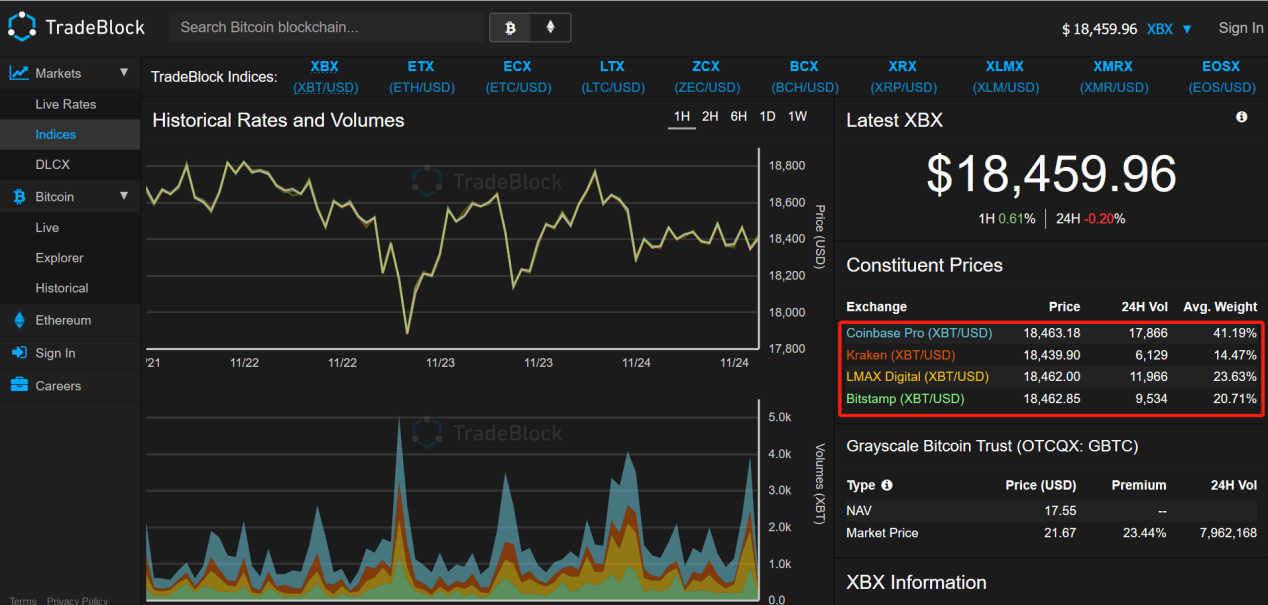Select the XMRX (XMR/USD) index
1268x605 pixels.
(x=1113, y=77)
